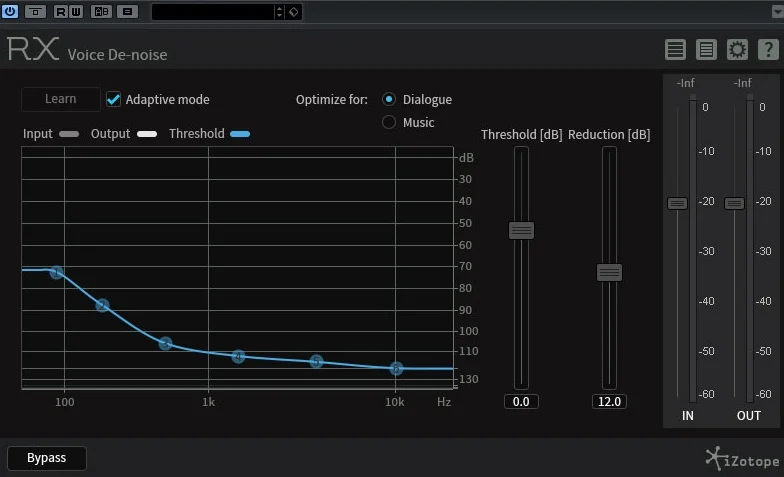Click the Reduction [dB] slider handle
This screenshot has width=784, height=477.
pos(610,272)
